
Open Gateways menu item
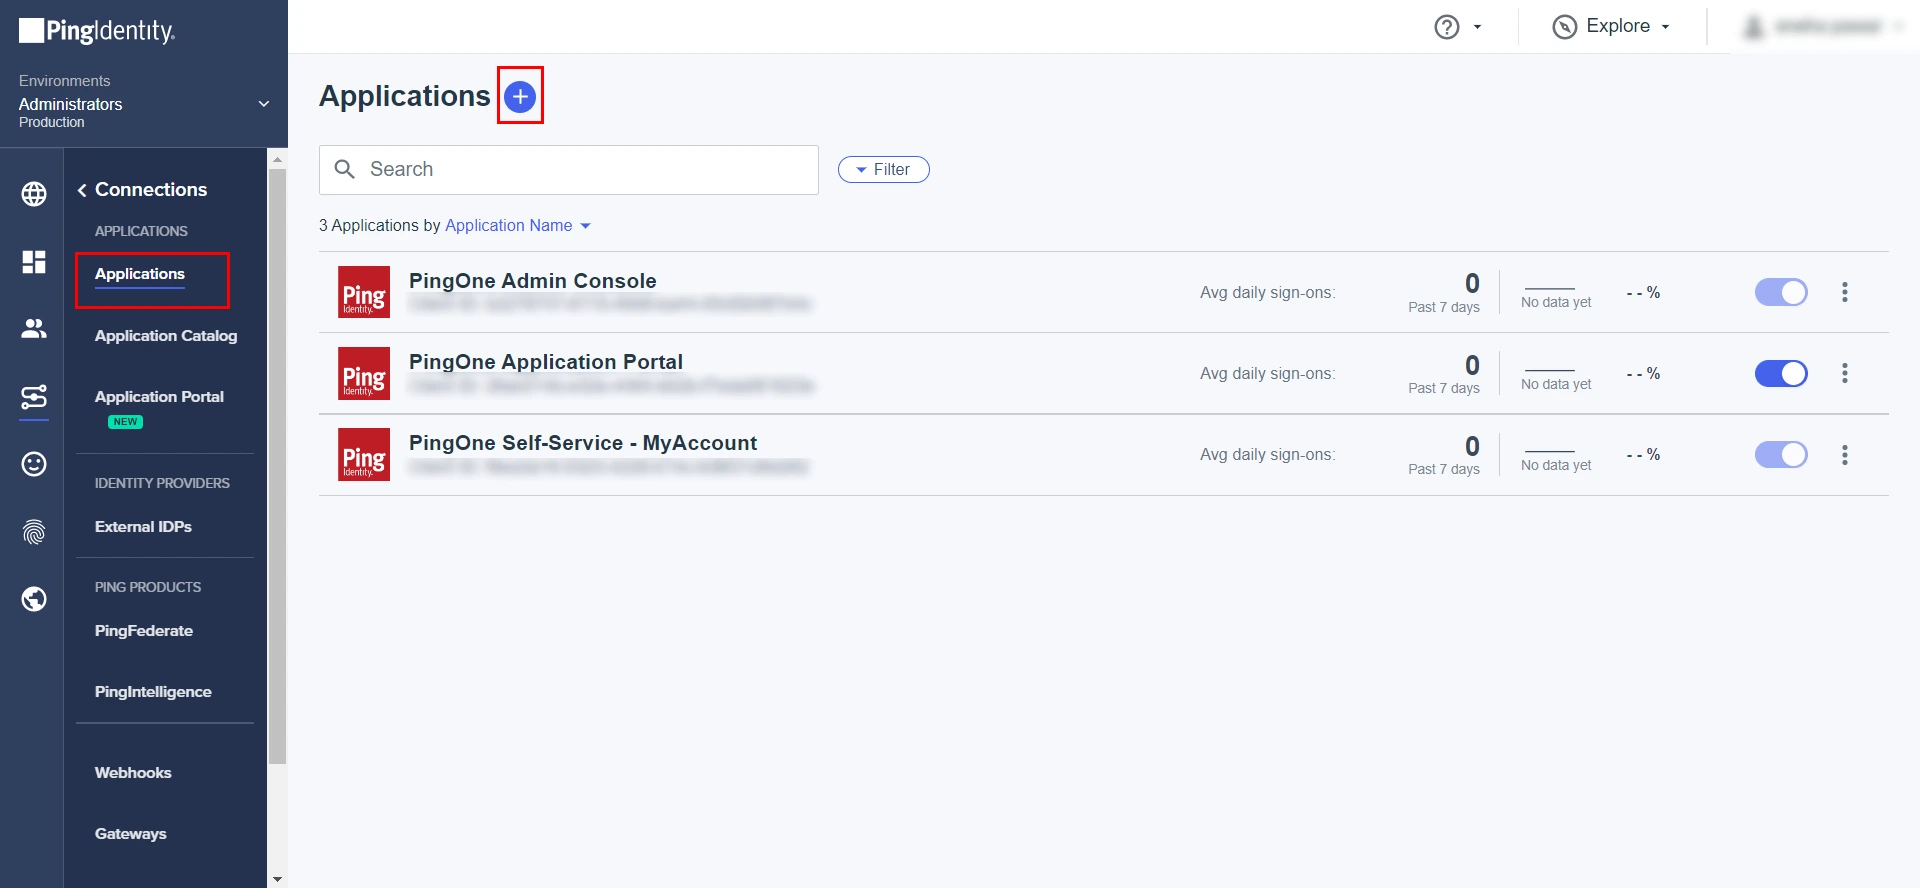pos(131,834)
